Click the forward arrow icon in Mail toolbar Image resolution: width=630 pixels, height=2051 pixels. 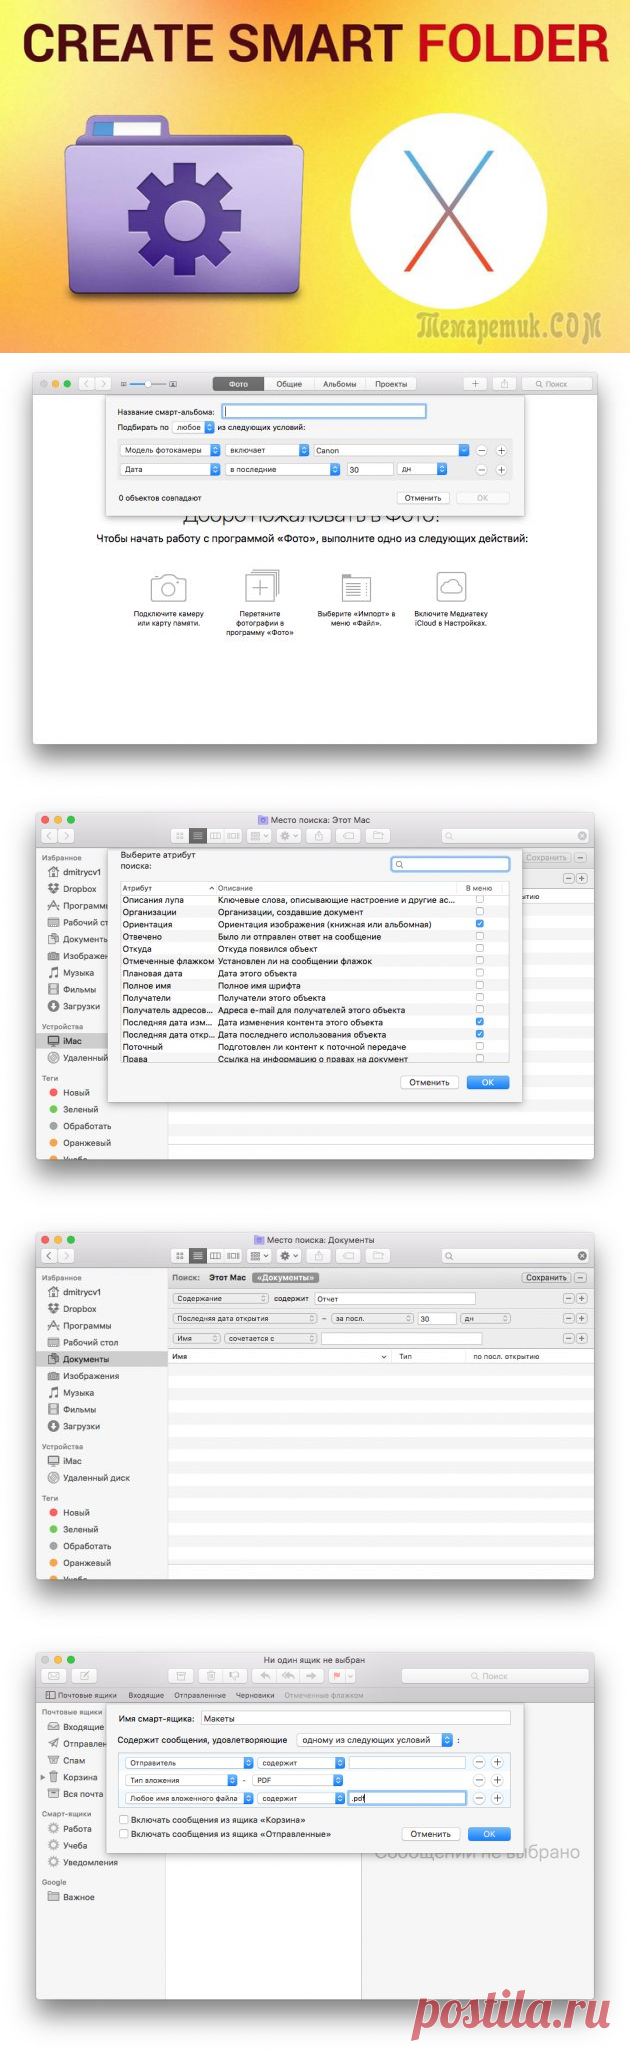point(312,1676)
